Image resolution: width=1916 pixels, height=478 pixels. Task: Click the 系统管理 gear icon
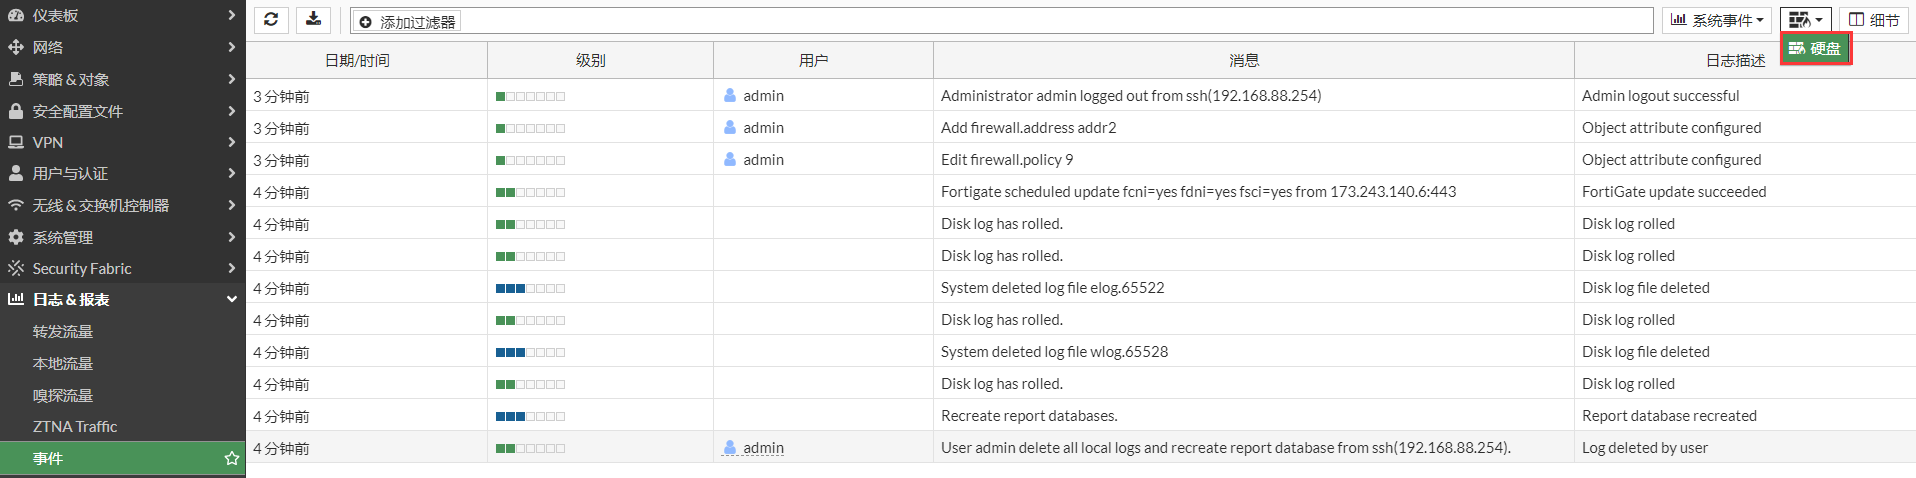point(16,237)
